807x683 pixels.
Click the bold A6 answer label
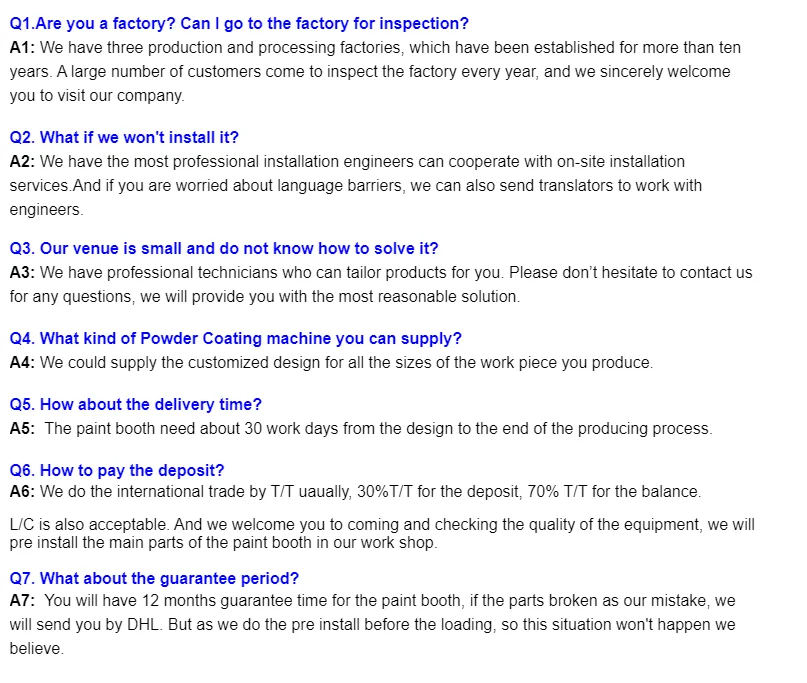click(x=22, y=492)
